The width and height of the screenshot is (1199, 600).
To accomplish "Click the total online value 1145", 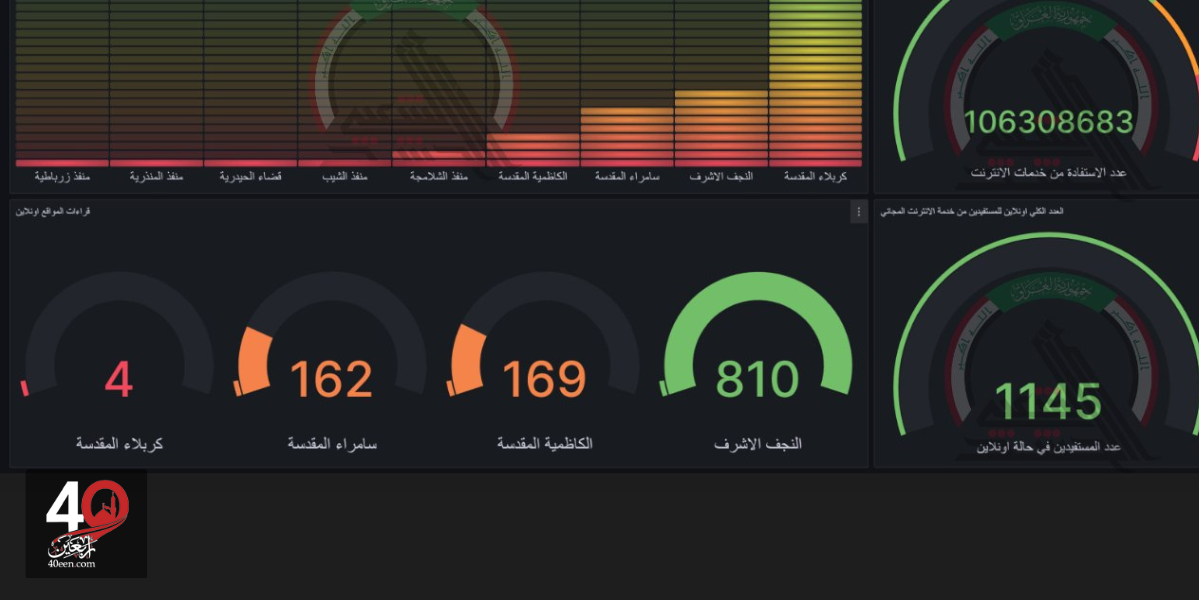I will [1048, 402].
